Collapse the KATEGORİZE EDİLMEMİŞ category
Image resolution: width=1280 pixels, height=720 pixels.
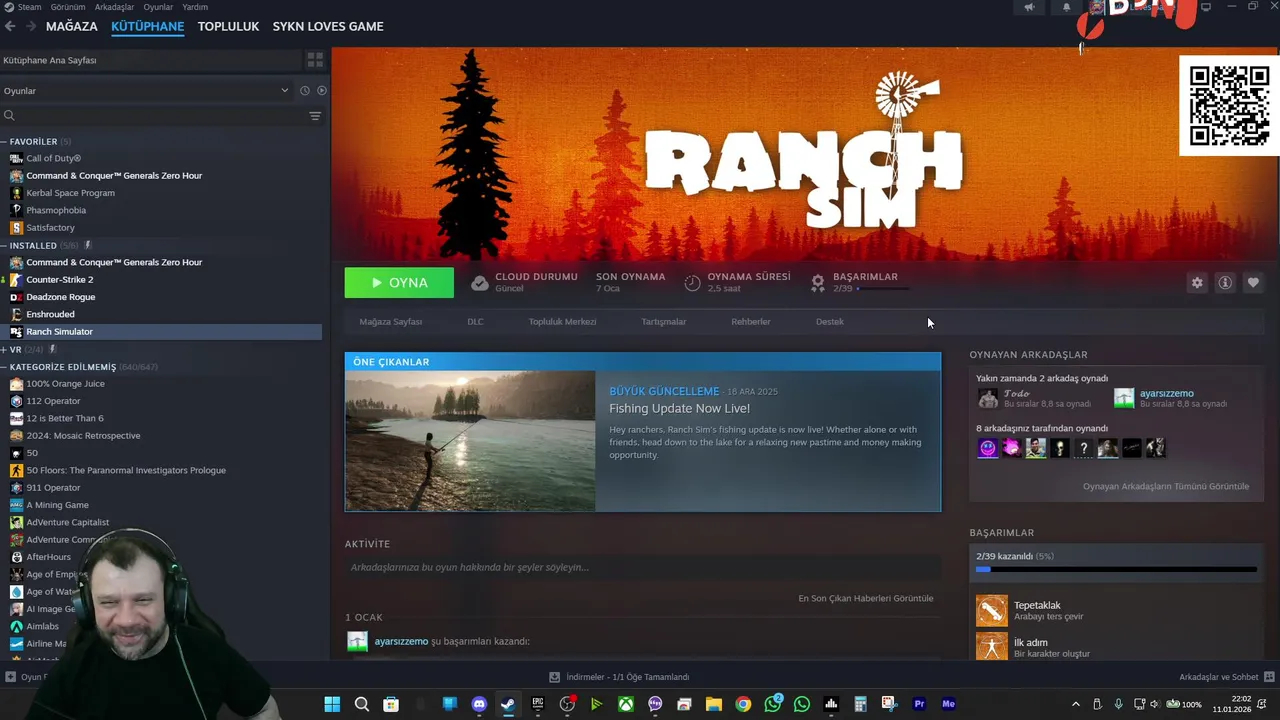pos(4,367)
